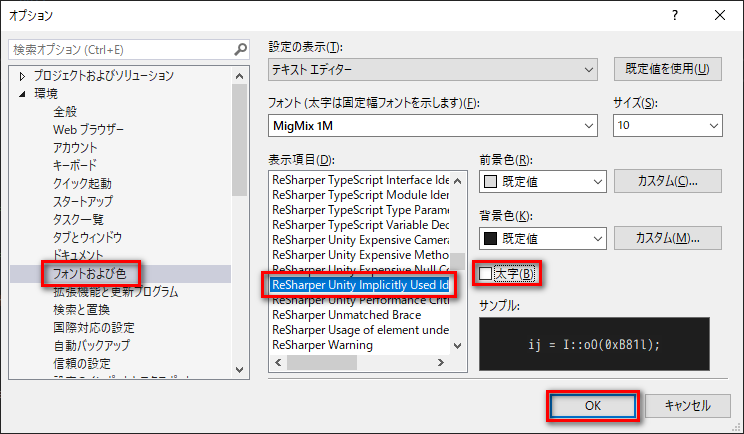Click tree scrollbar down arrow
Screen dimensions: 744x434
point(240,370)
